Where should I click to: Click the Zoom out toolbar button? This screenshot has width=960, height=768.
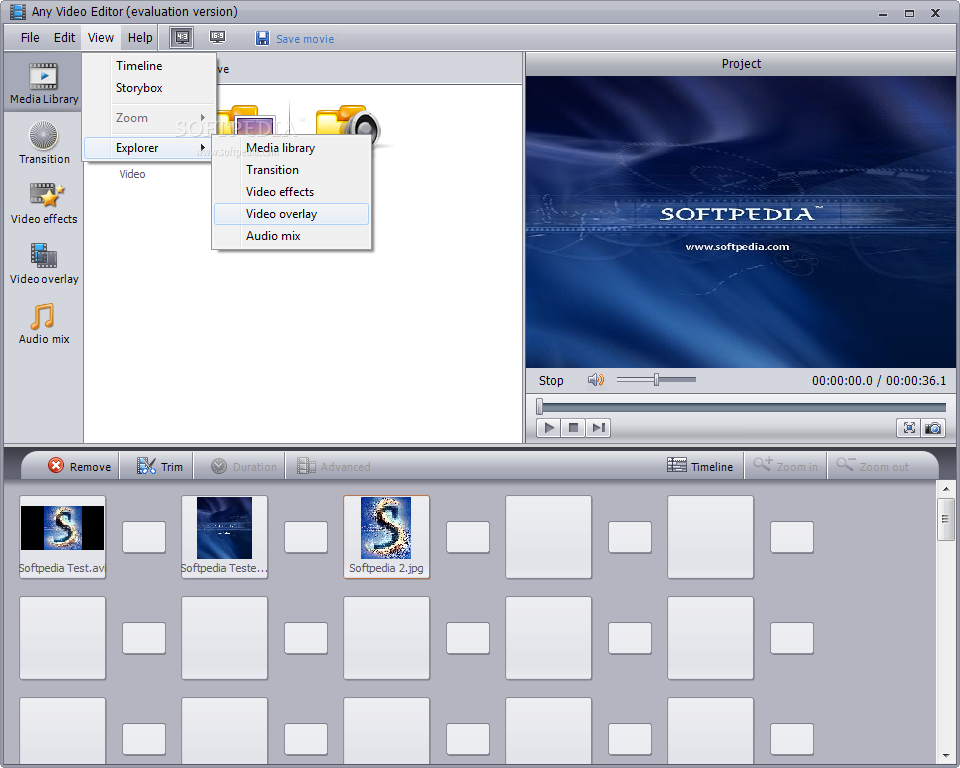873,467
